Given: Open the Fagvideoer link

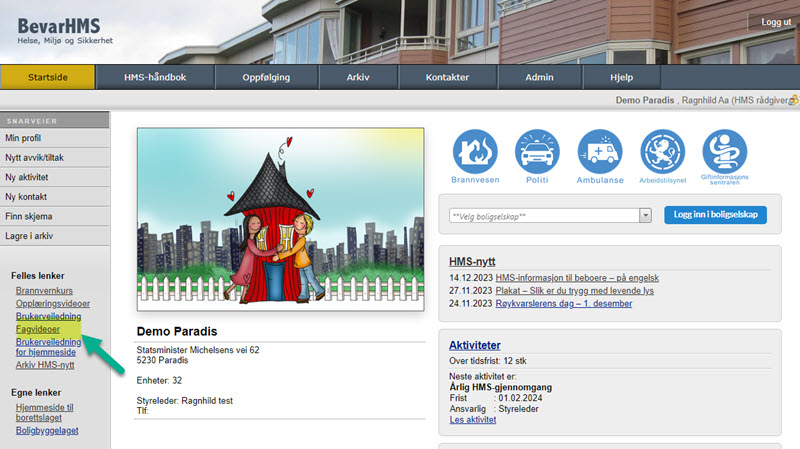Looking at the screenshot, I should pyautogui.click(x=38, y=329).
